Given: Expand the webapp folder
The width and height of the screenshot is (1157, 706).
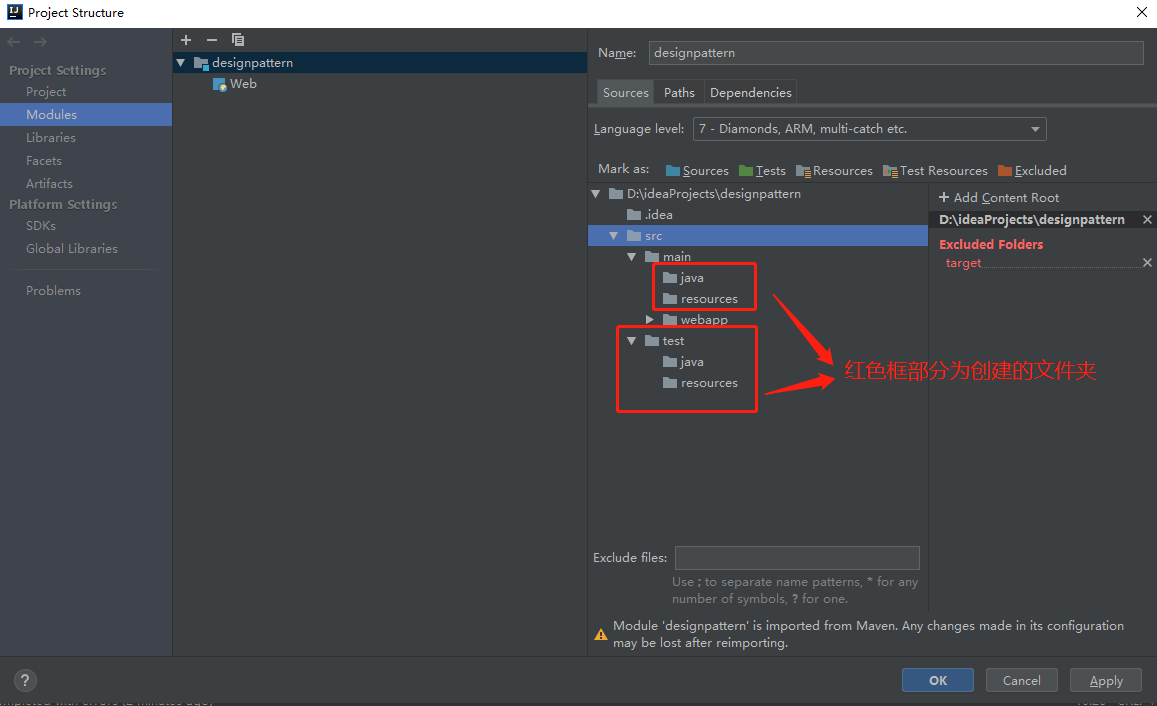Looking at the screenshot, I should pos(649,319).
